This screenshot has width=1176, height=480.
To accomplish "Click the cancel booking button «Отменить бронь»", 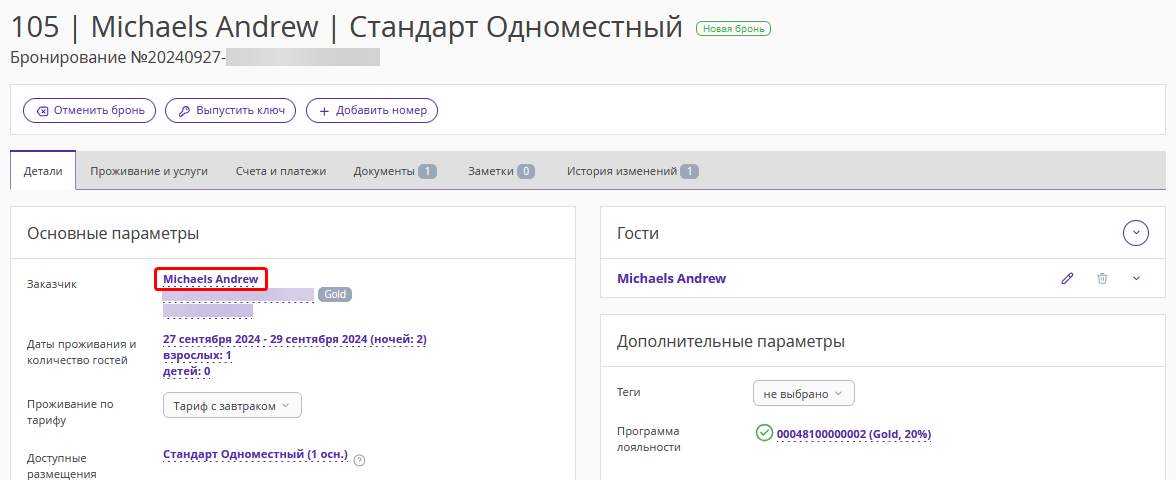I will pos(89,110).
